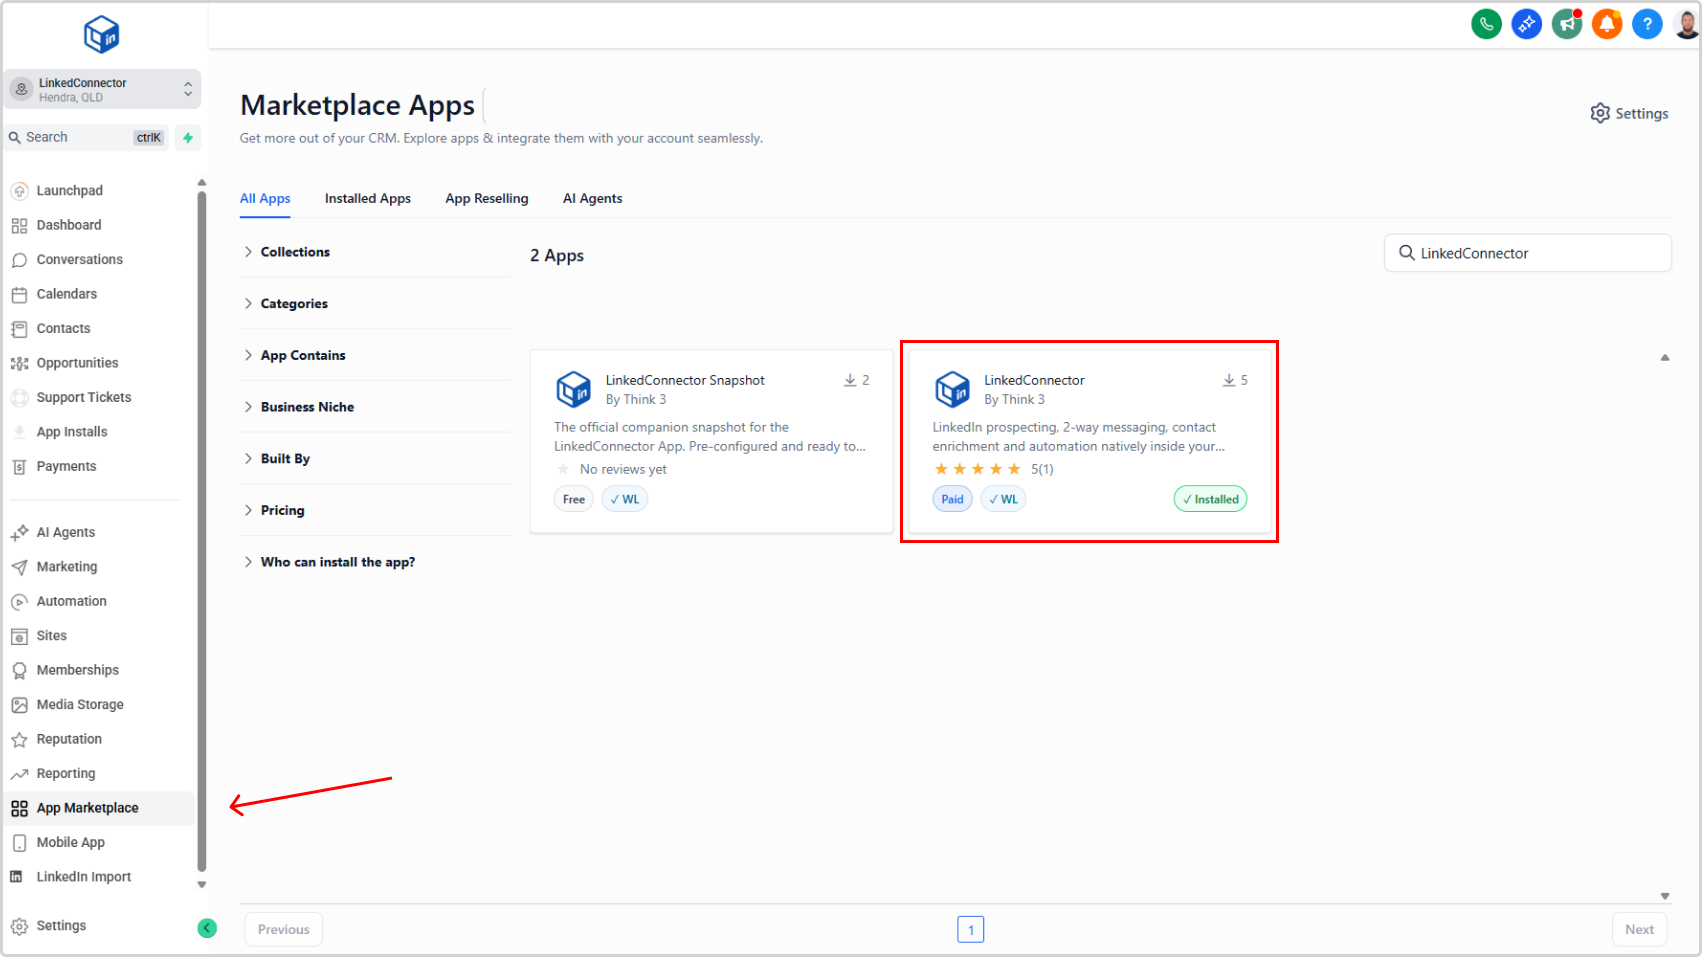Image resolution: width=1702 pixels, height=957 pixels.
Task: Switch to the AI Agents tab
Action: pyautogui.click(x=592, y=199)
